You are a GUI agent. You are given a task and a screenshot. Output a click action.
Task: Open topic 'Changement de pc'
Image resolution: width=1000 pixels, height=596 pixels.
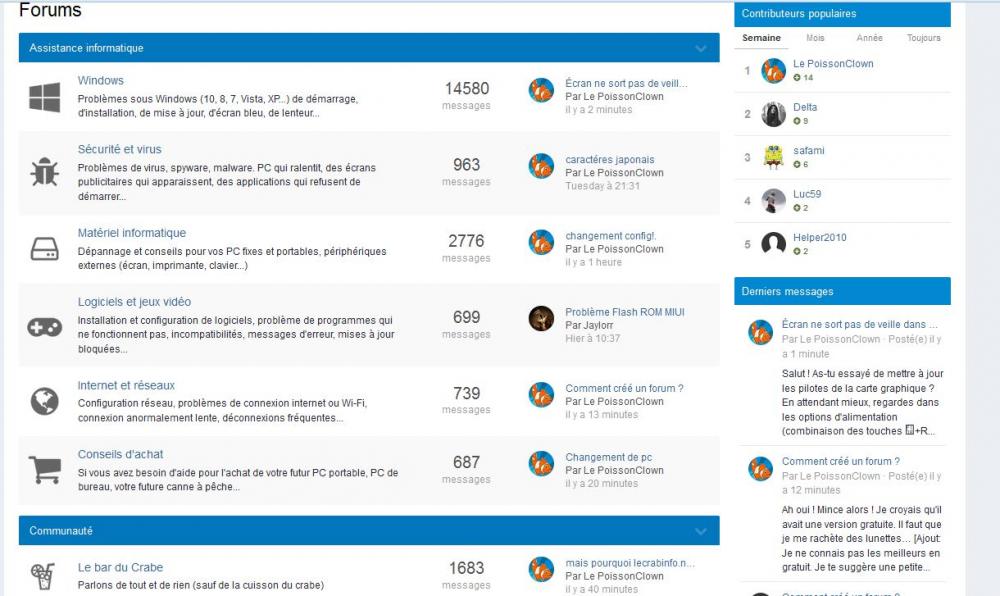tap(608, 457)
